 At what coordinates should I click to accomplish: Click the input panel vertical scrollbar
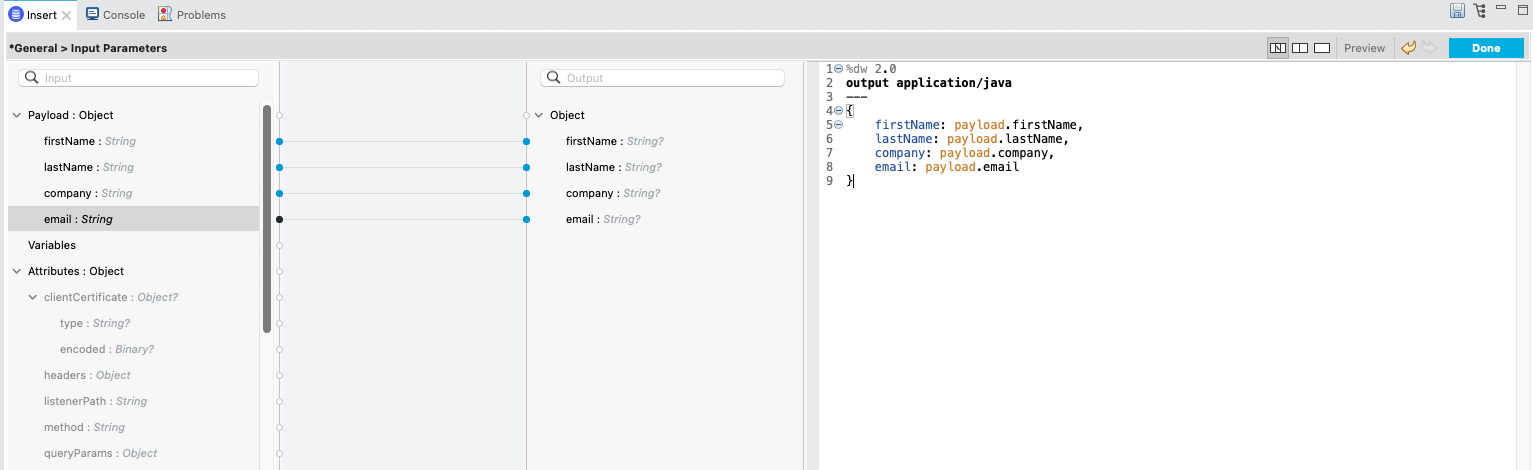266,217
